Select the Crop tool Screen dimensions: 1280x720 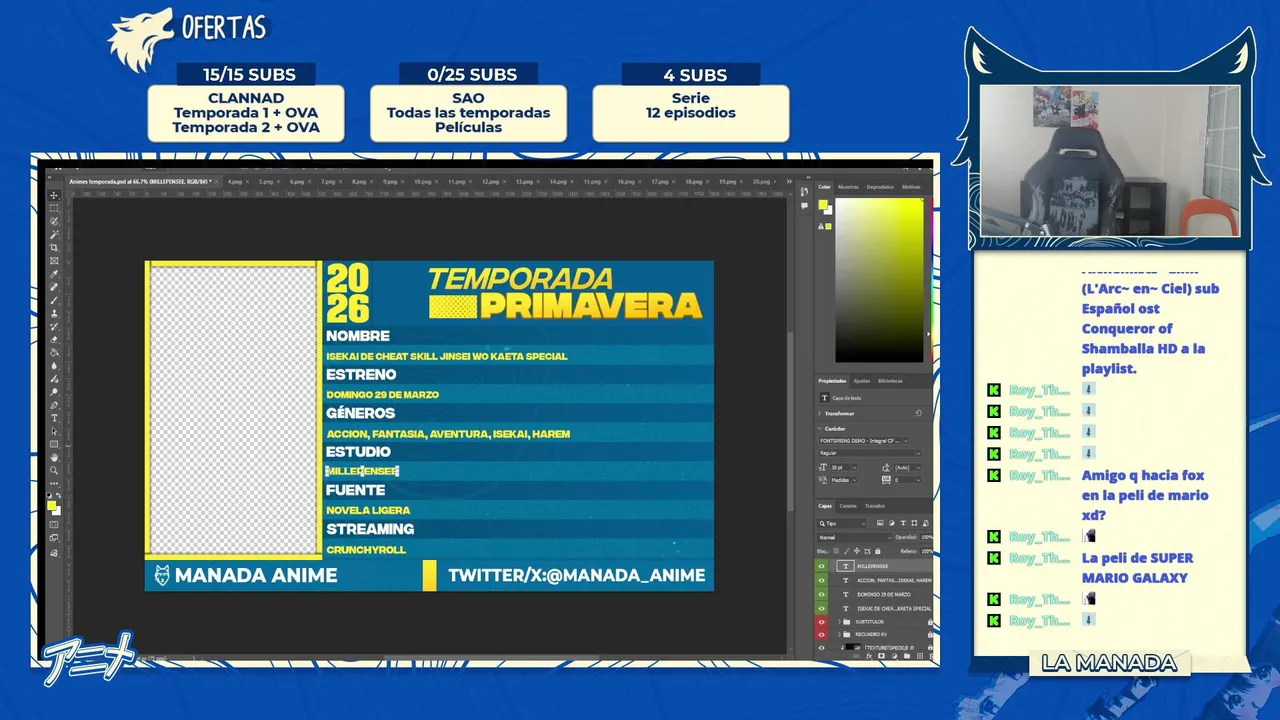[54, 247]
